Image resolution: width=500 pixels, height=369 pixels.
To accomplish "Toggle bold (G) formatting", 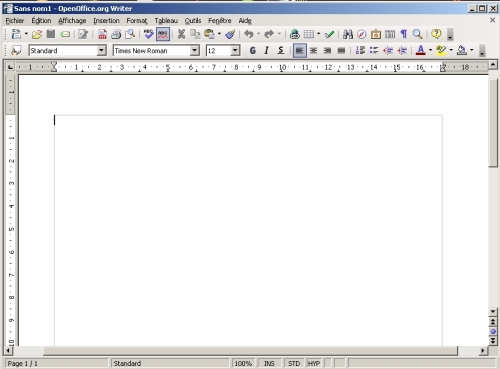I will point(253,51).
